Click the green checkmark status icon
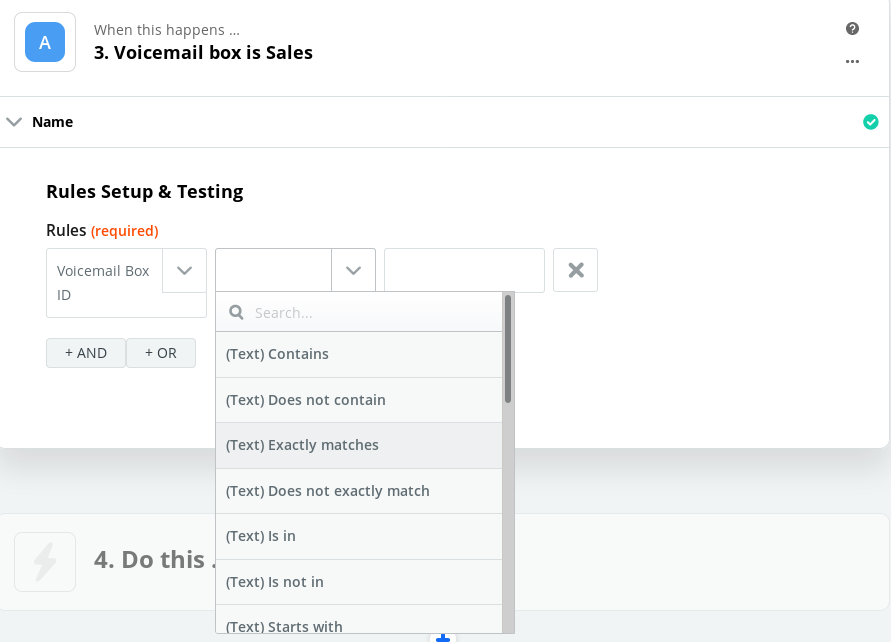 click(x=870, y=122)
